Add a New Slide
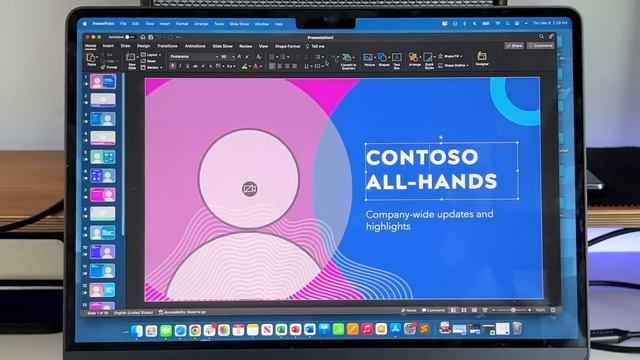This screenshot has height=360, width=640. pyautogui.click(x=131, y=60)
